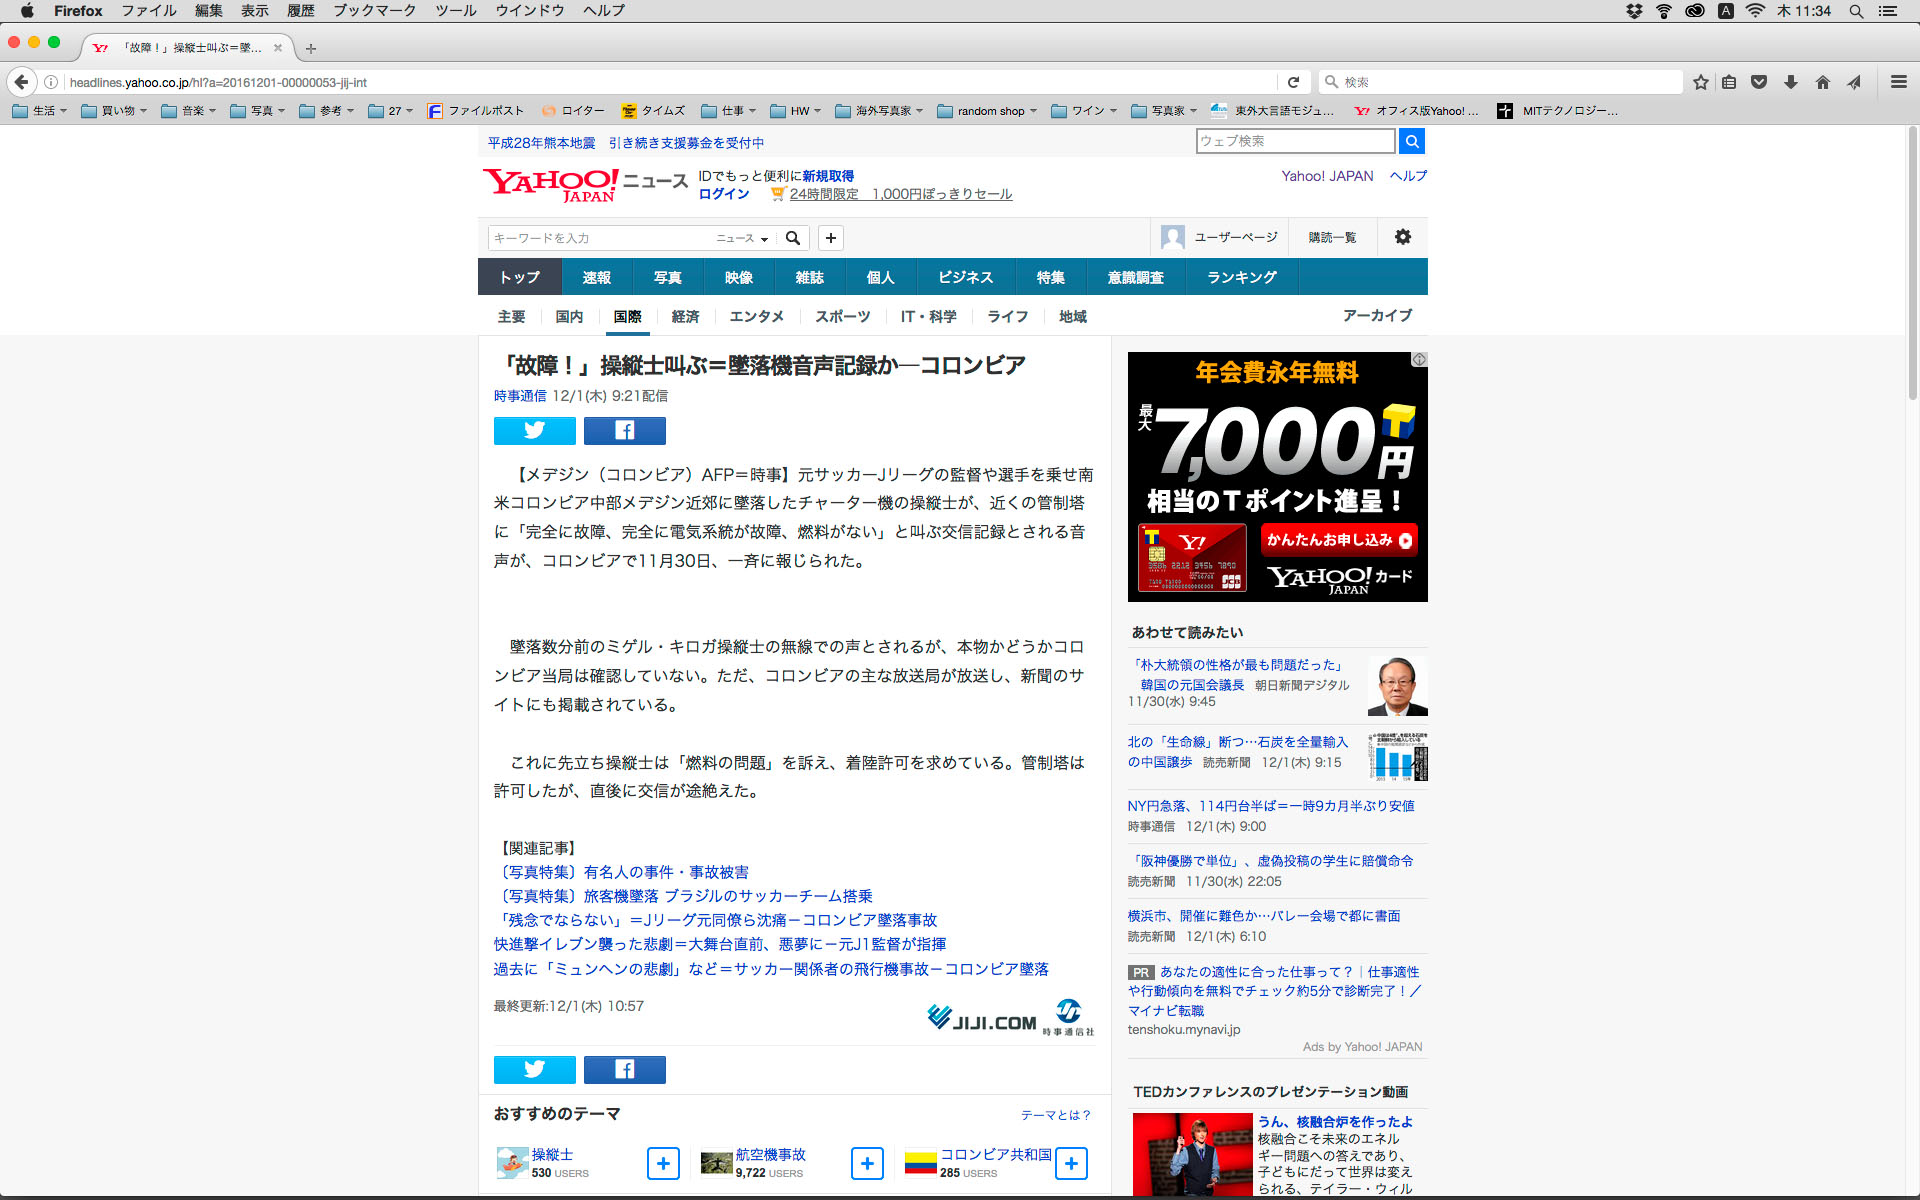Go to Firefox home icon
Image resolution: width=1920 pixels, height=1200 pixels.
(x=1823, y=82)
